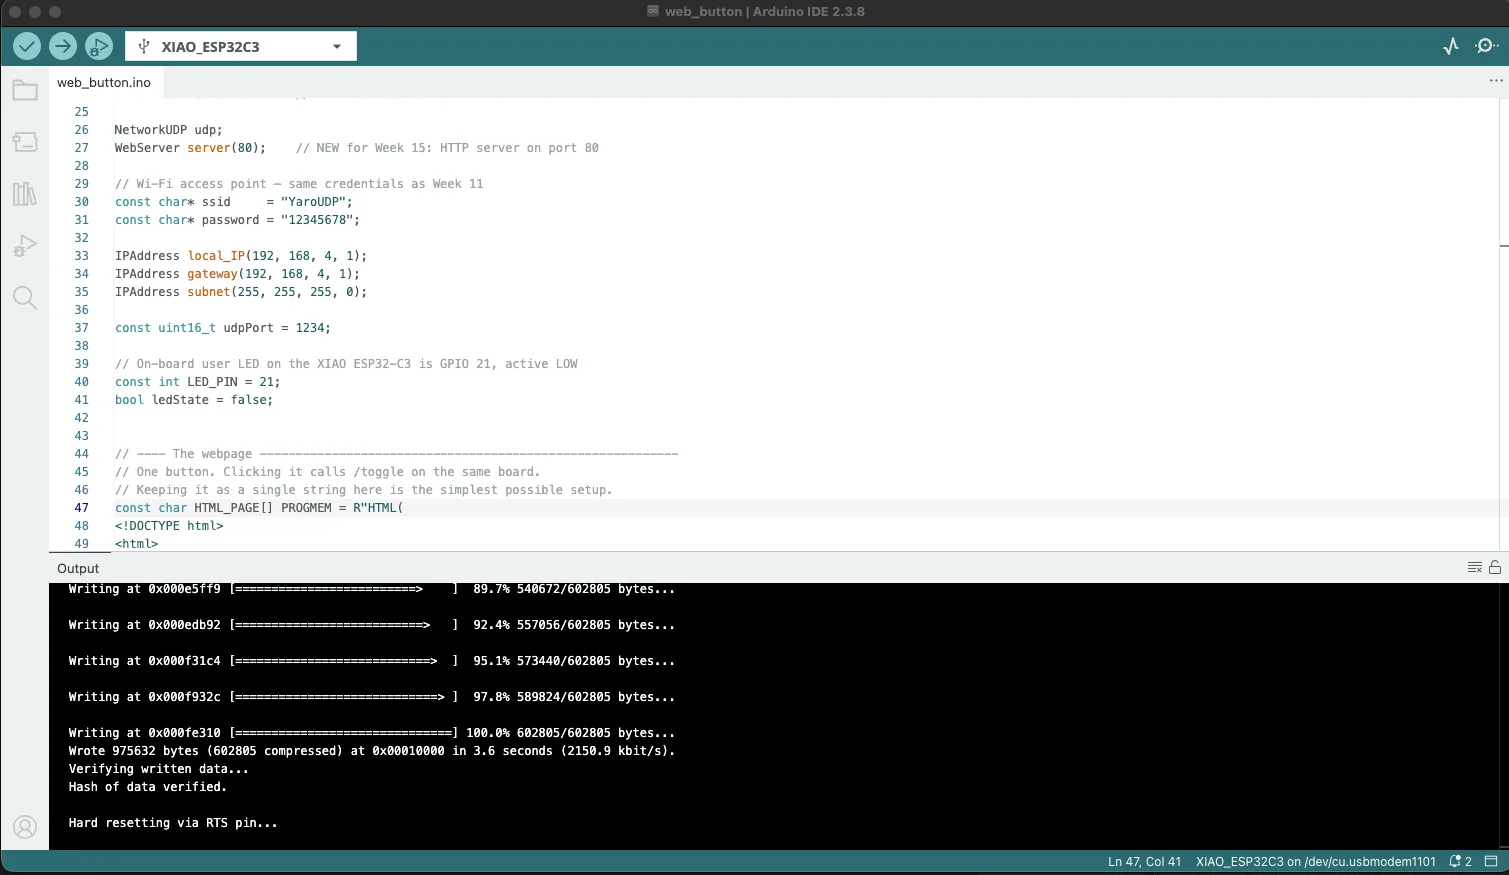The height and width of the screenshot is (875, 1509).
Task: Click the 'The webpage' comment line
Action: click(396, 454)
